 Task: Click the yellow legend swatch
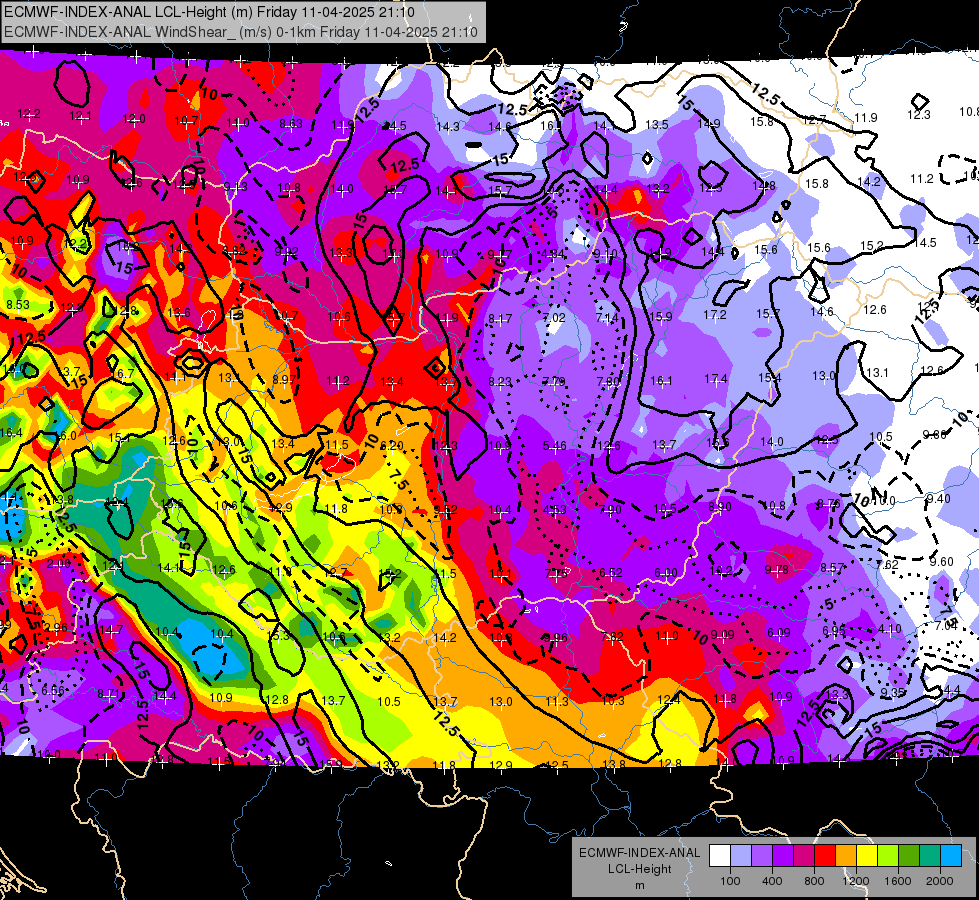point(867,855)
